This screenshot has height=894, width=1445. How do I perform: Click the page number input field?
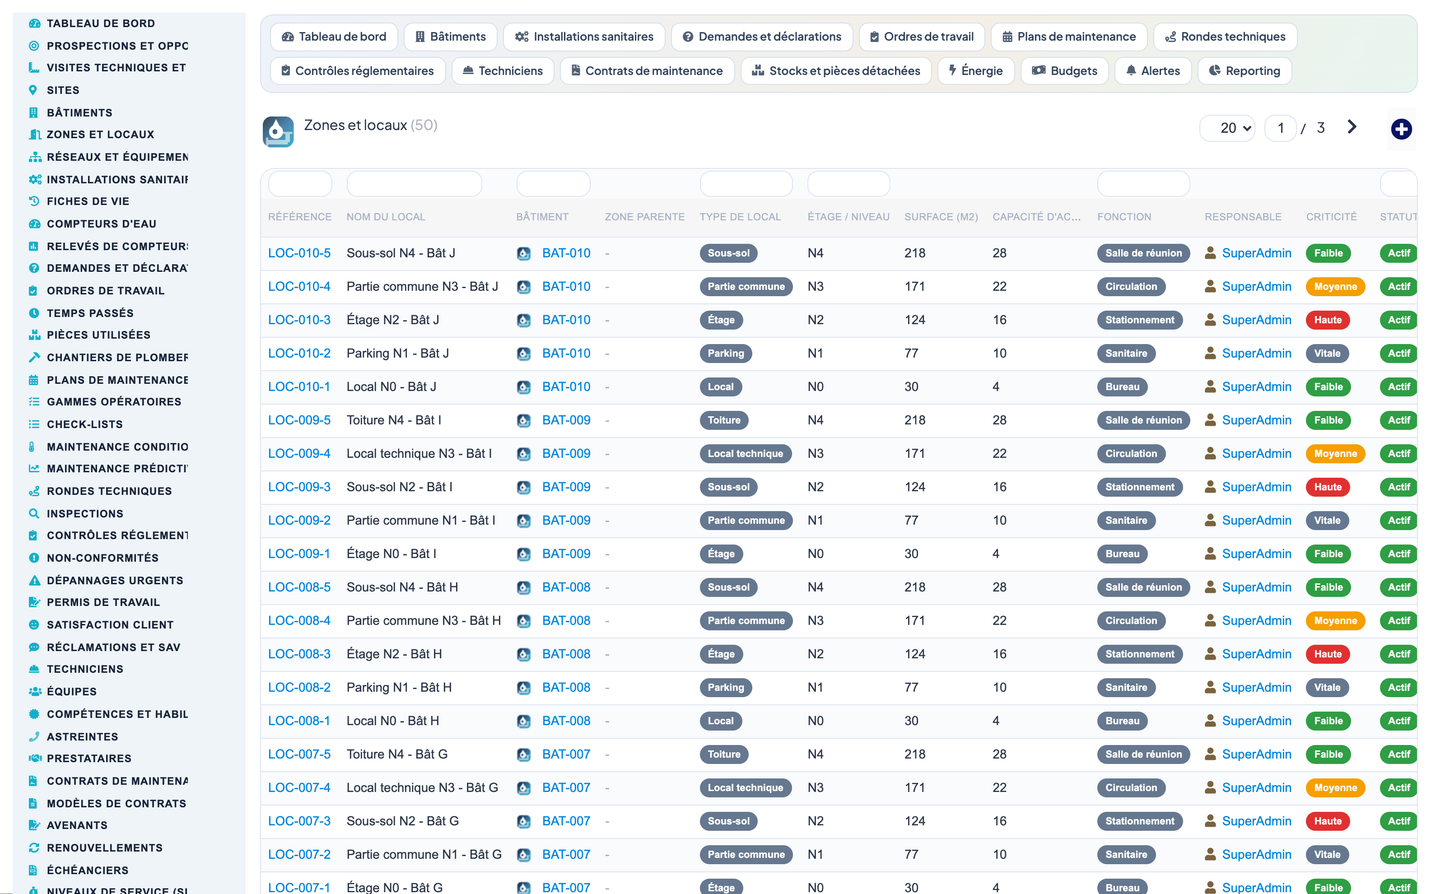1280,128
